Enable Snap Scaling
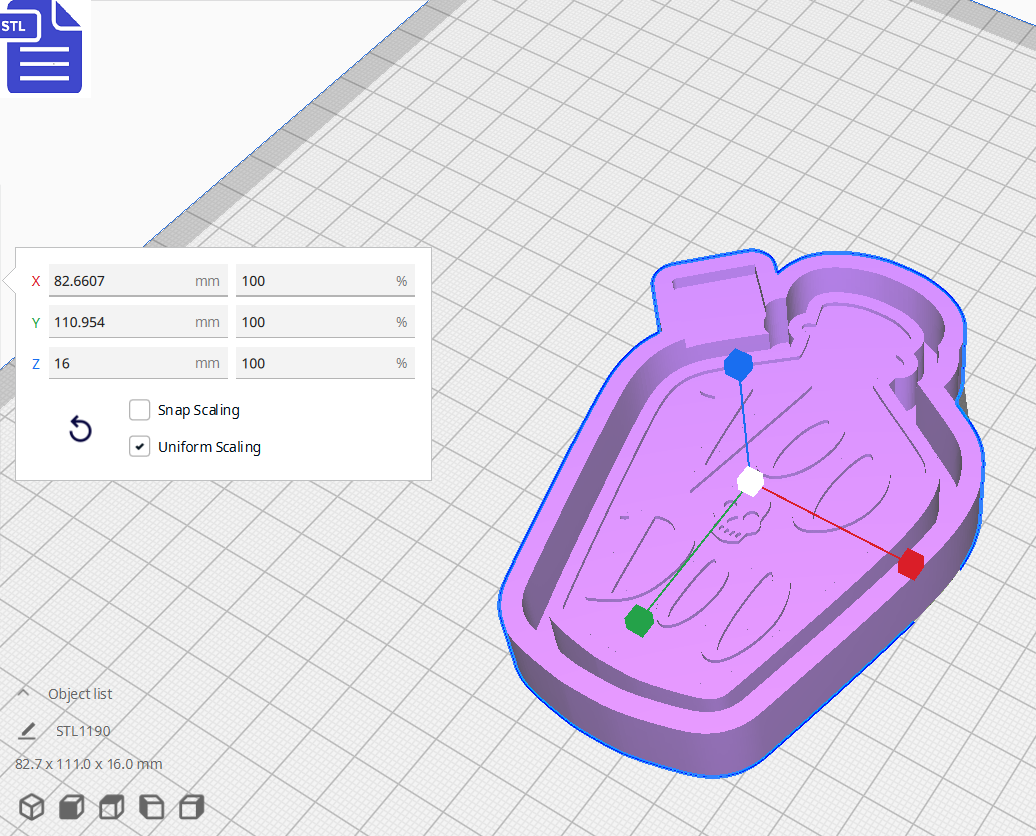 (139, 409)
